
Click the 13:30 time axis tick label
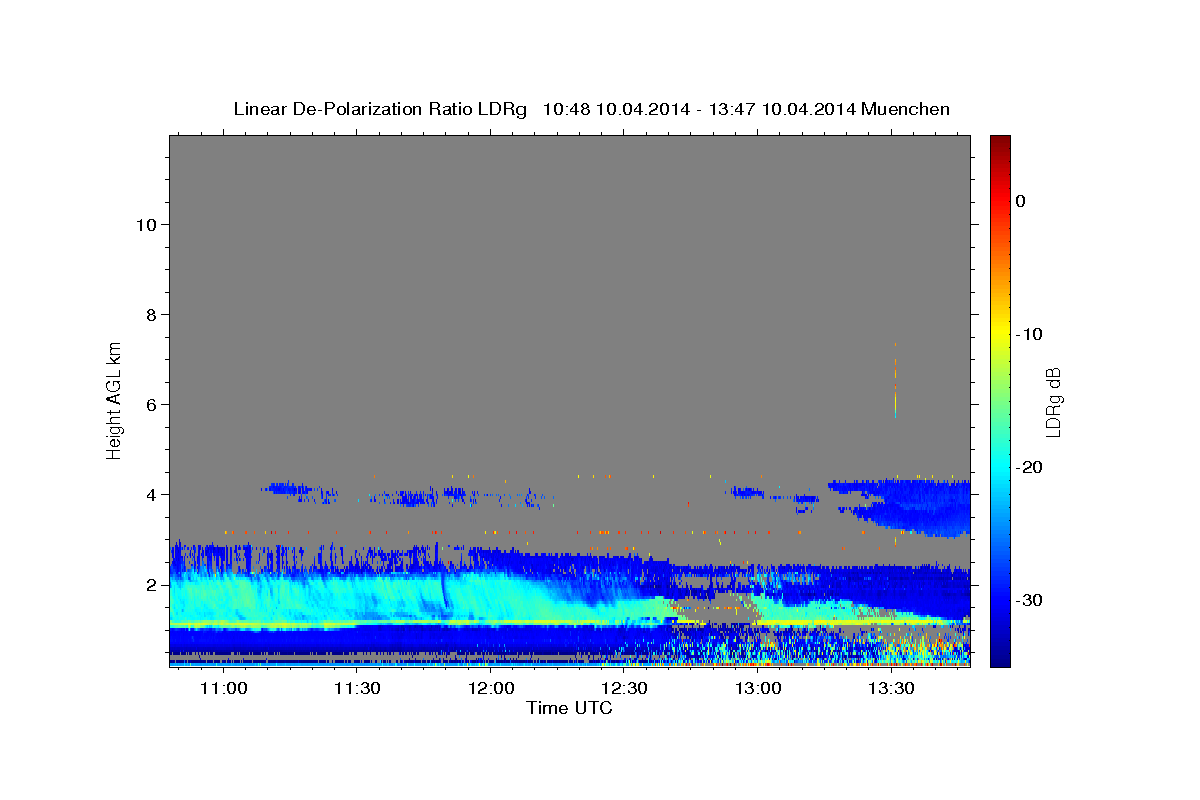(x=892, y=688)
